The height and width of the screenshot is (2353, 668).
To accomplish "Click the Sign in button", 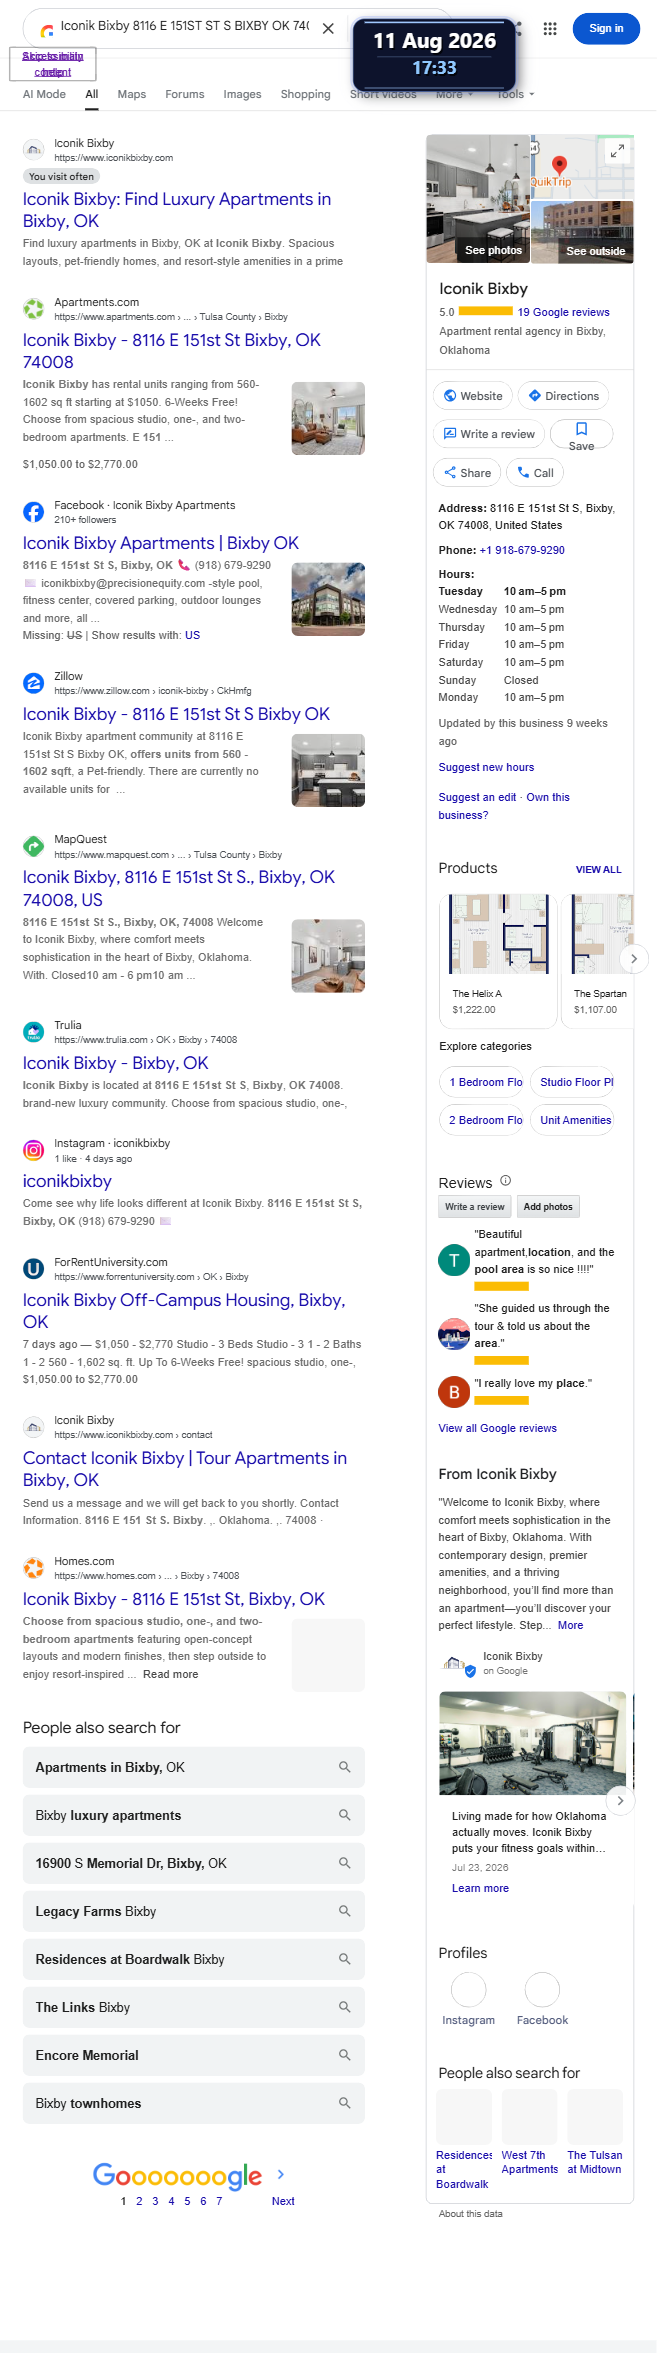I will (606, 28).
